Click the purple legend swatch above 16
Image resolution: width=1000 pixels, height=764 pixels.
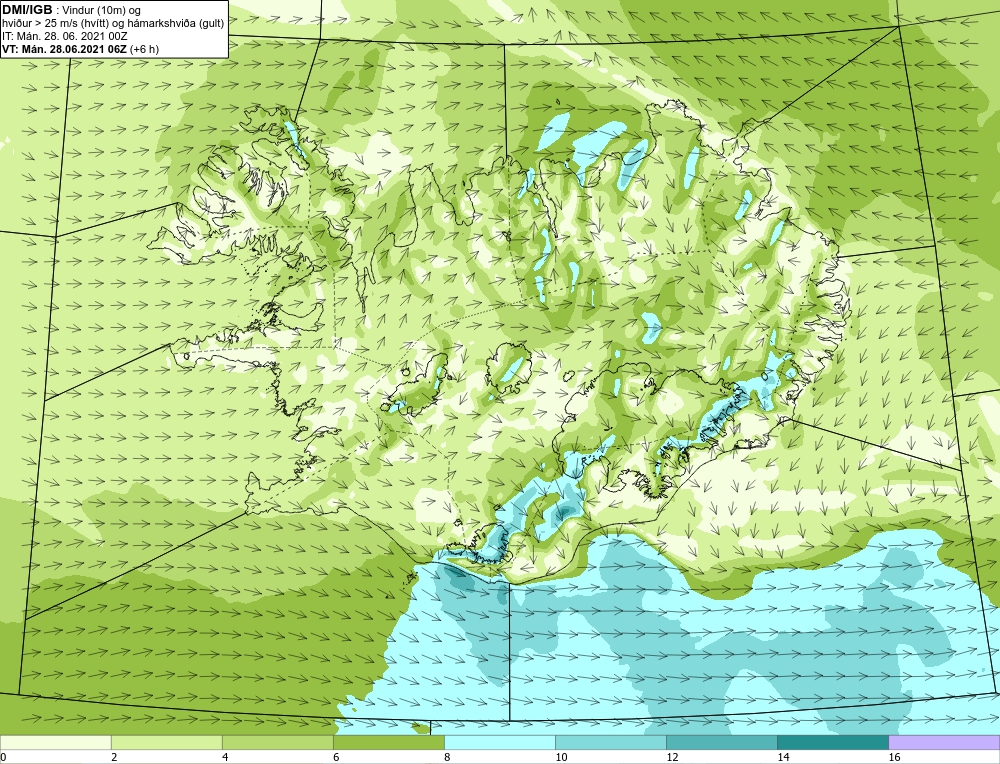point(944,742)
